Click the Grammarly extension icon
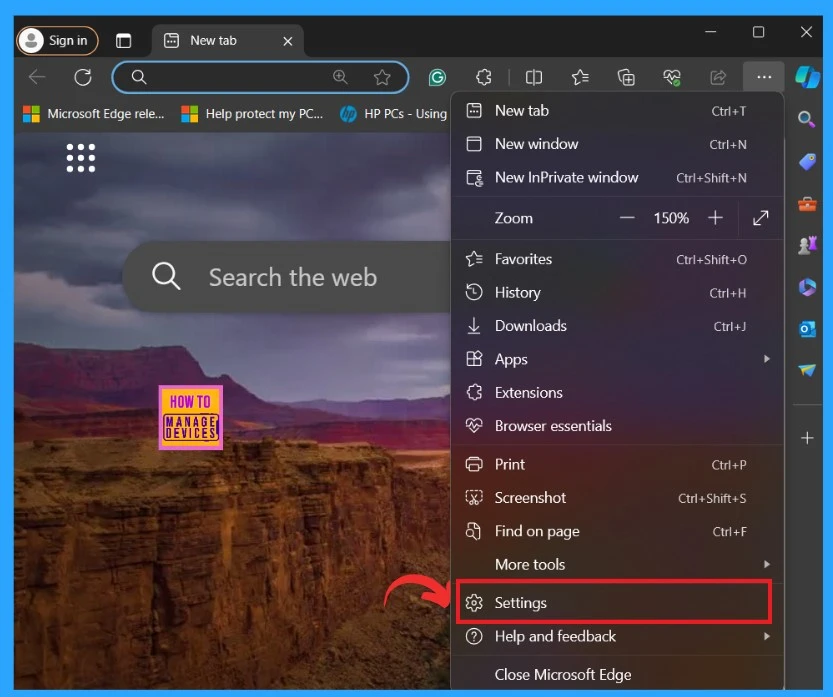Screen dimensions: 833x697 (x=437, y=77)
